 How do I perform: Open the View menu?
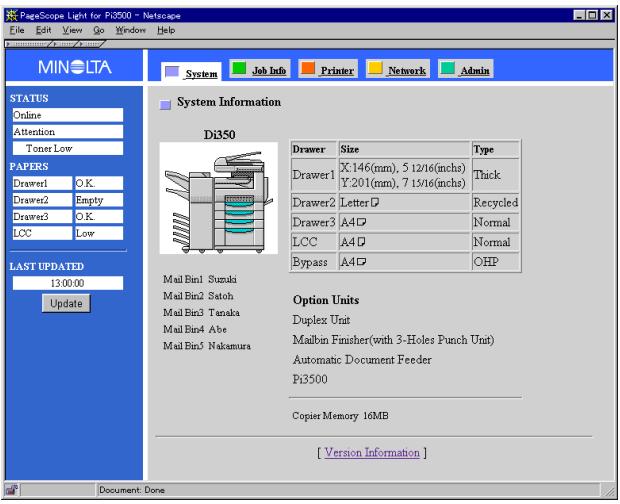coord(72,30)
